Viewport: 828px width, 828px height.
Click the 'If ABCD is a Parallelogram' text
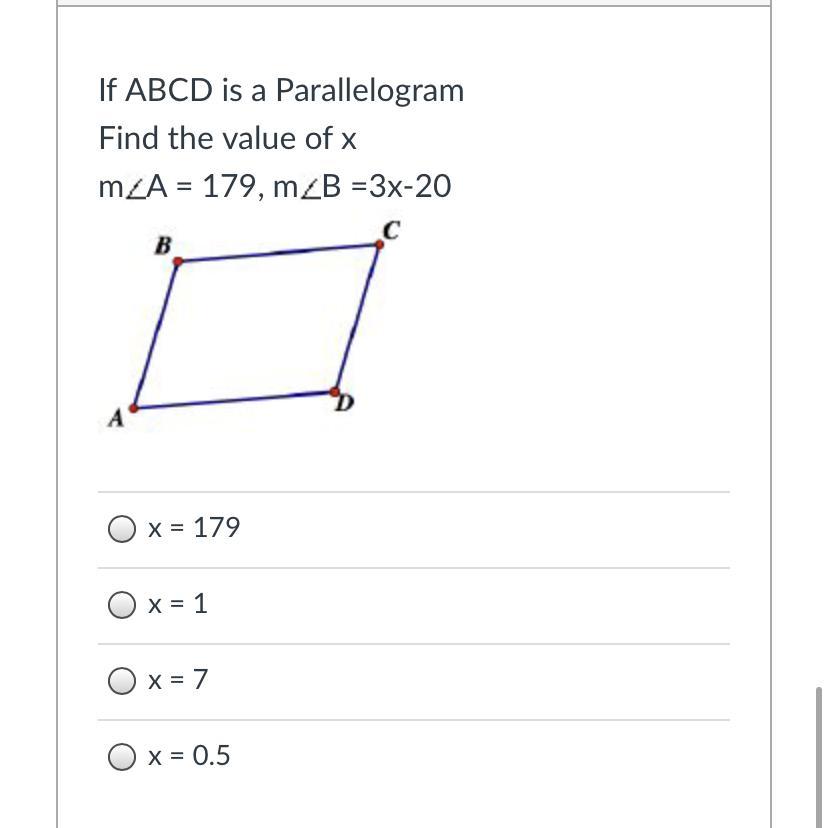[x=281, y=90]
